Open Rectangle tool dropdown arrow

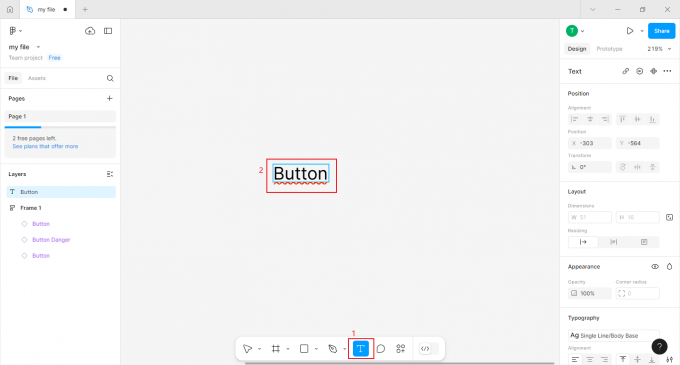point(316,349)
